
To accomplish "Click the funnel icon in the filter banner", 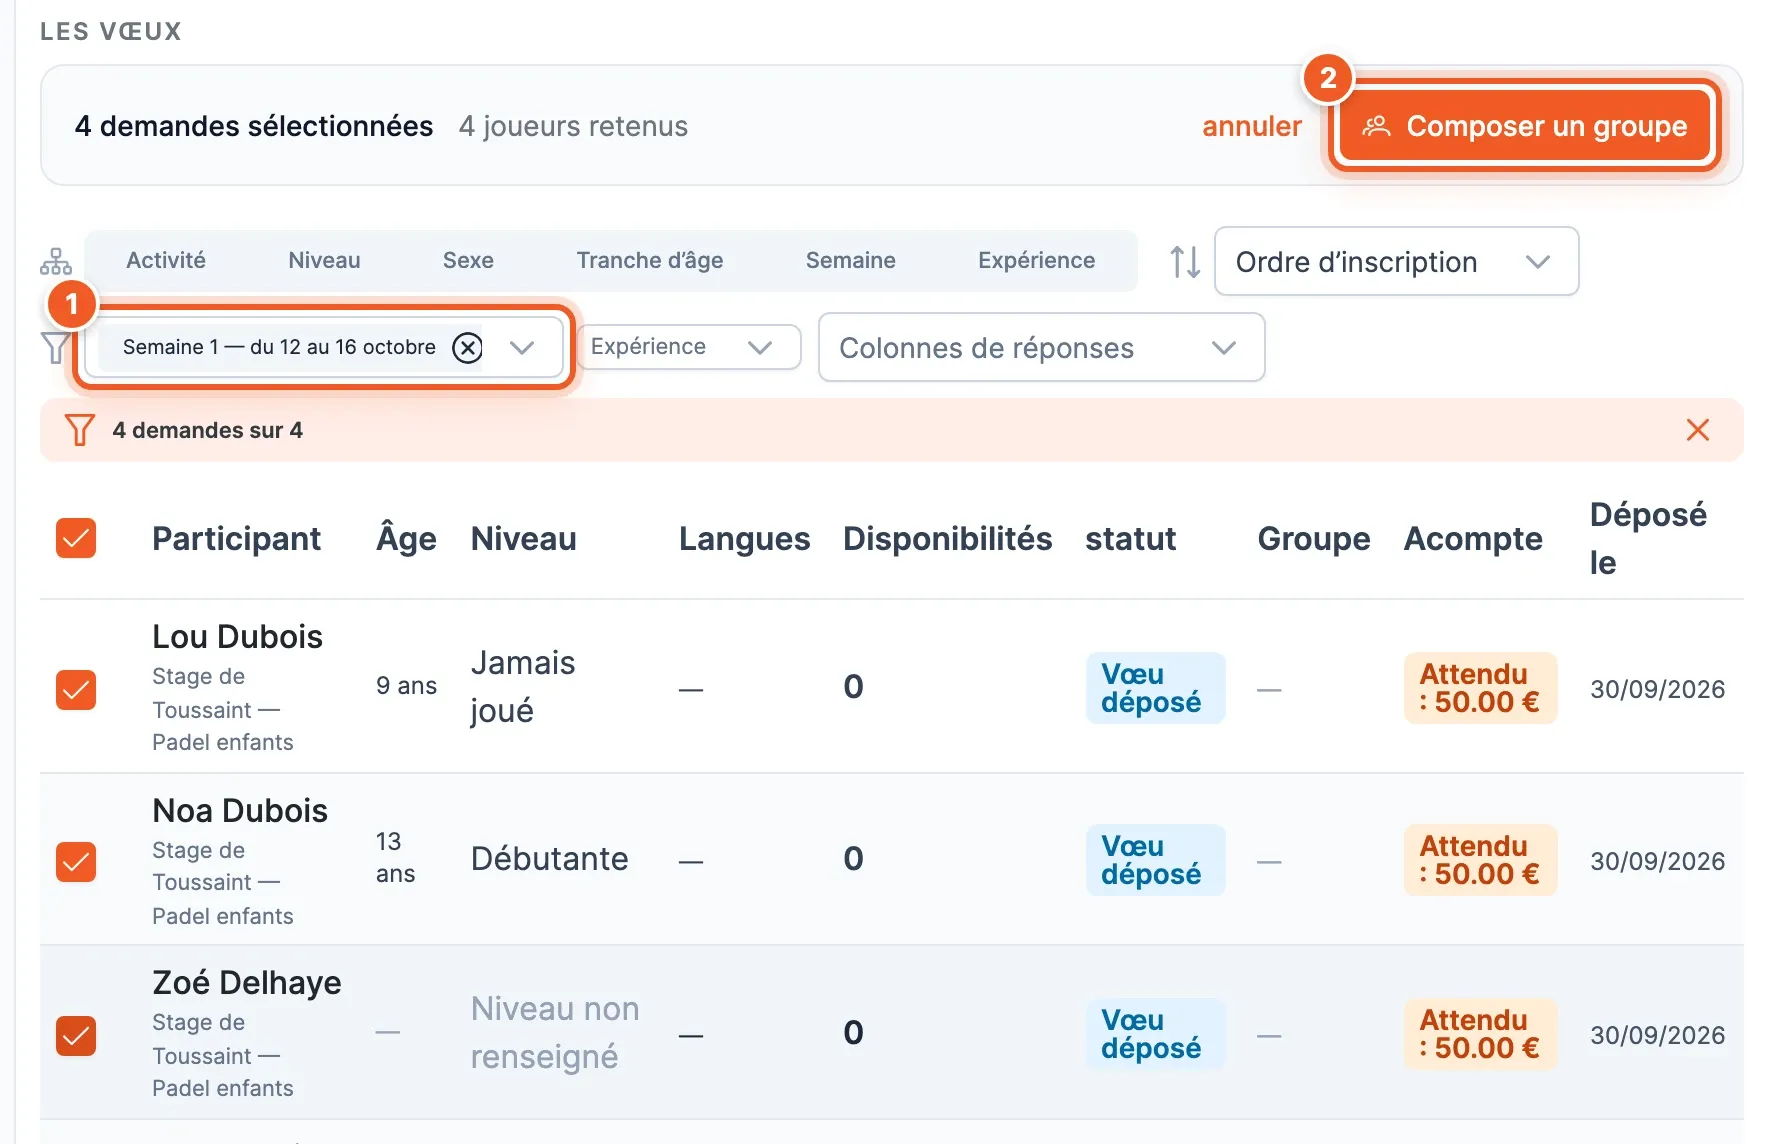I will (79, 430).
